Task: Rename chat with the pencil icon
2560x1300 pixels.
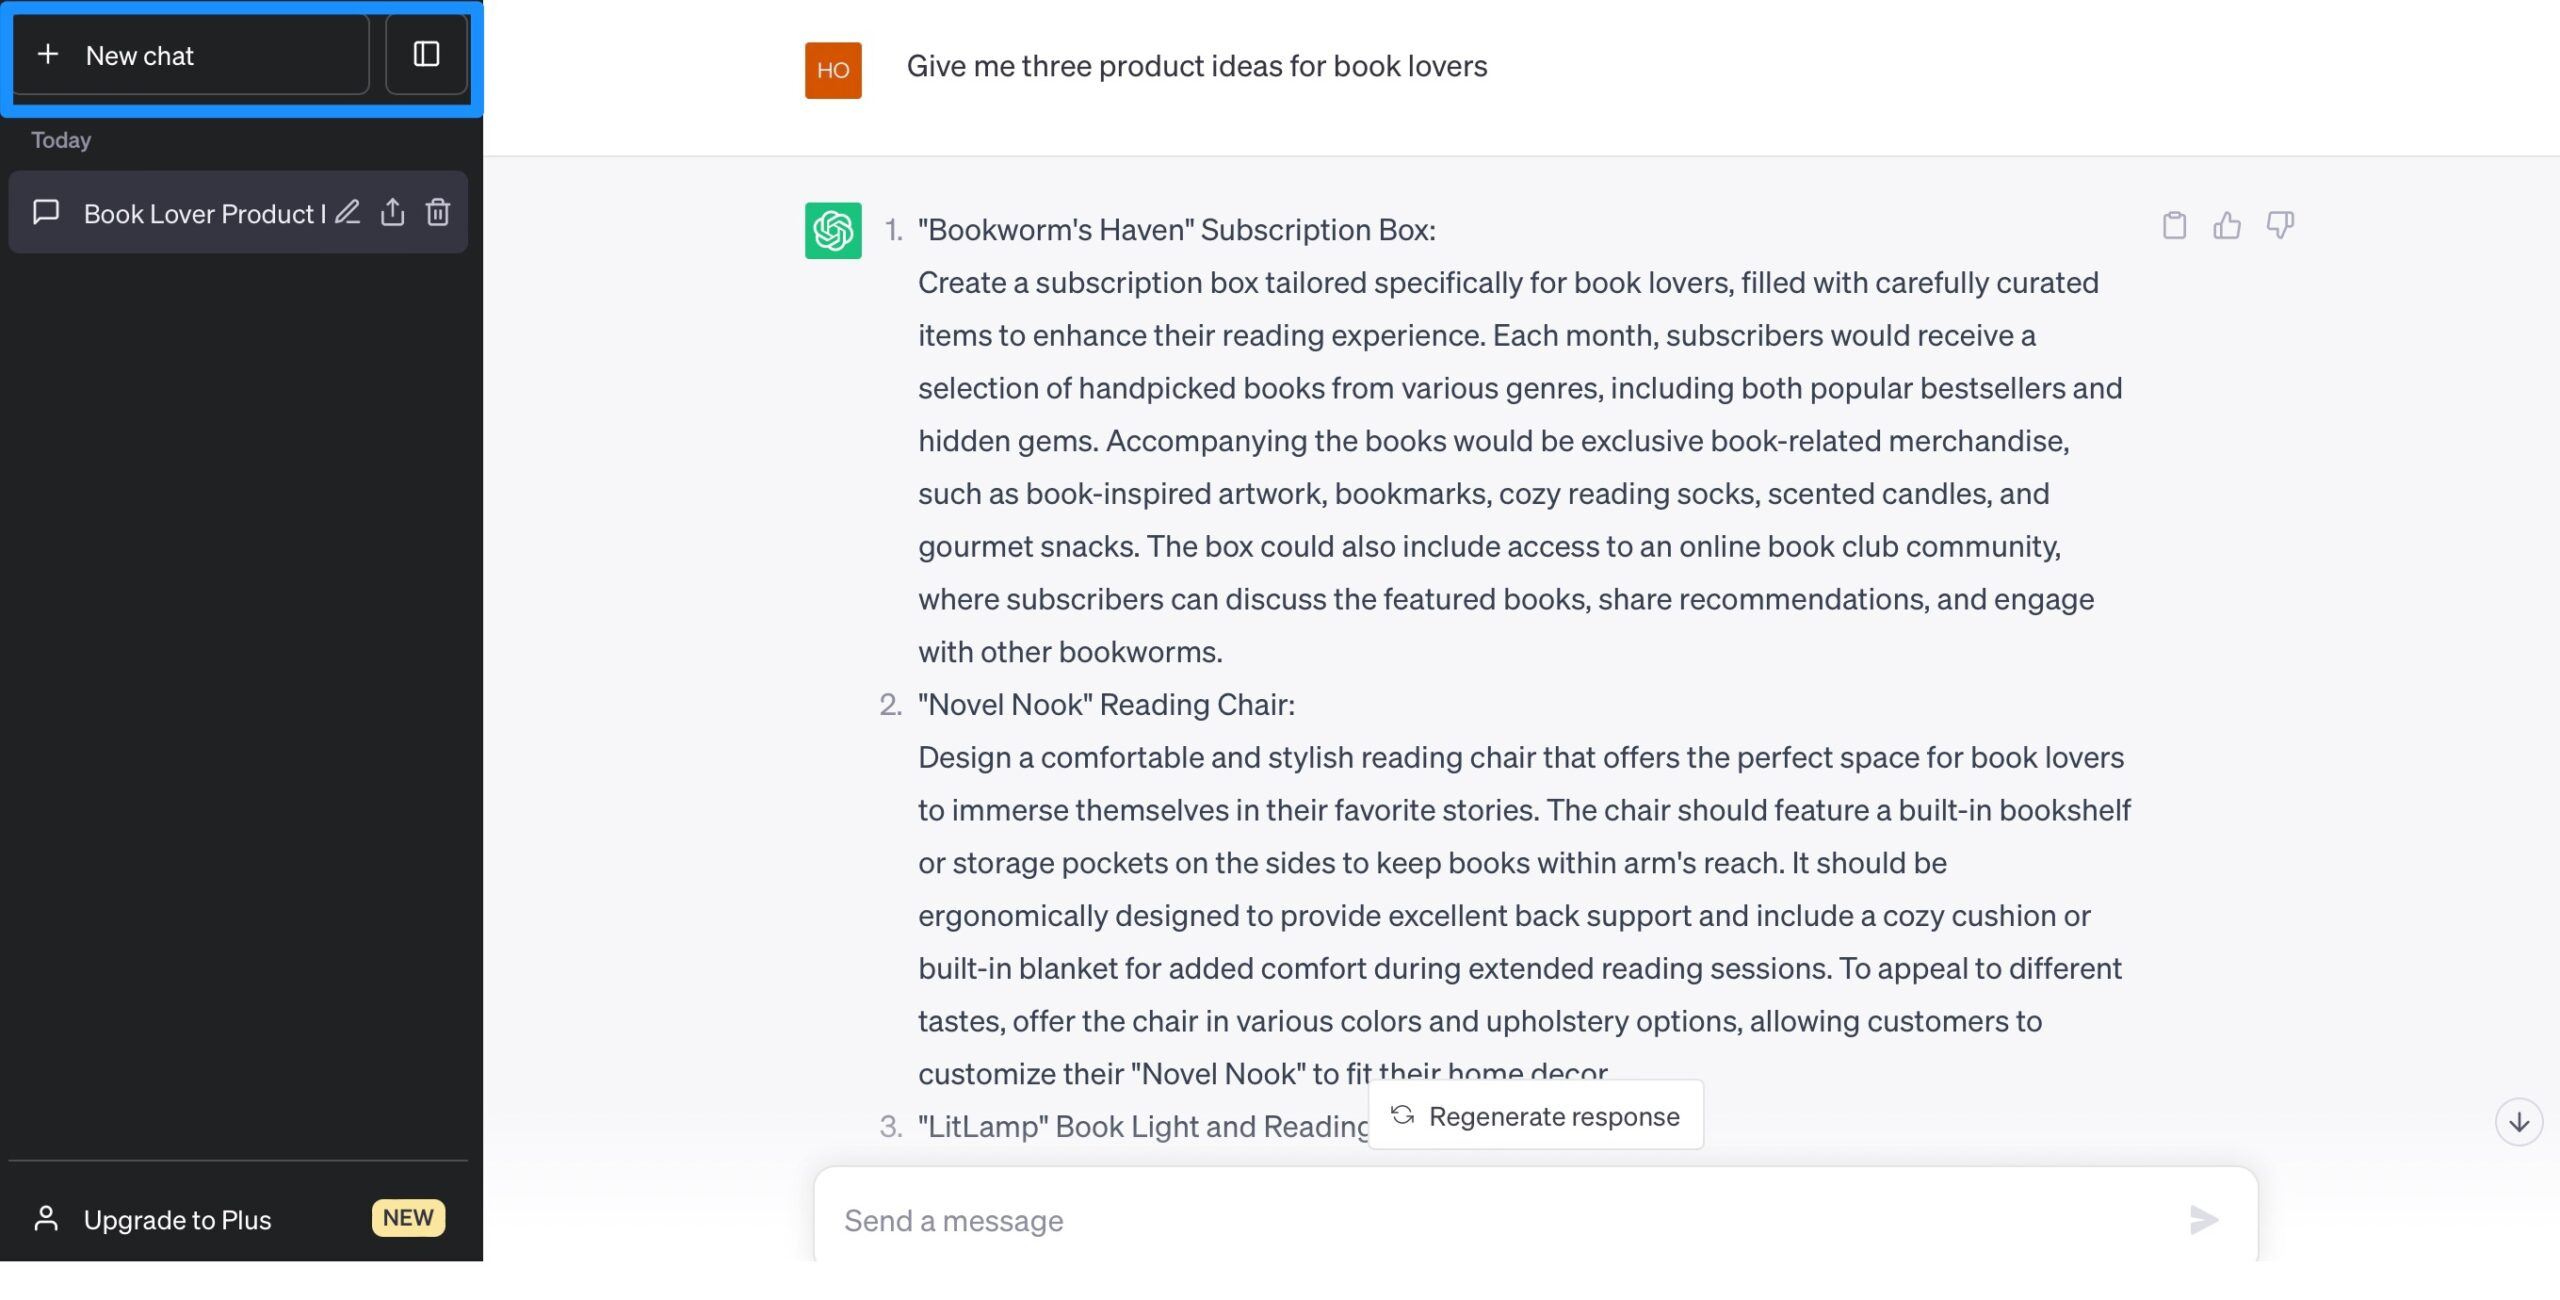Action: 347,212
